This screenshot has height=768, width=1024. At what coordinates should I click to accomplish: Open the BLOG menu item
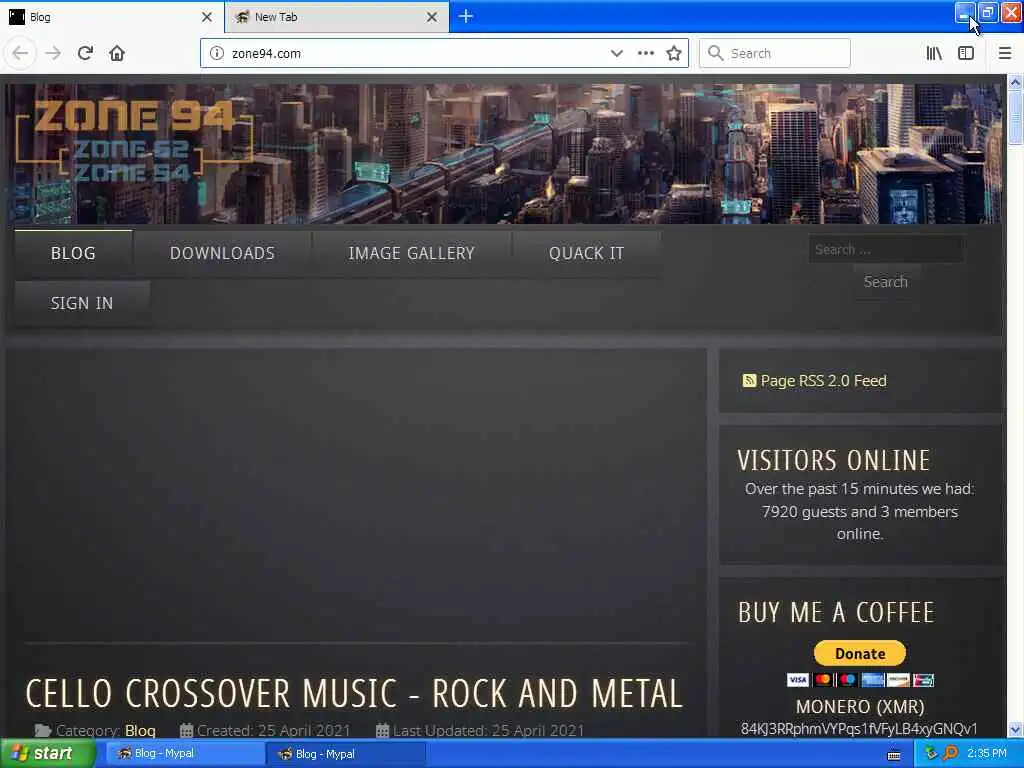point(73,253)
